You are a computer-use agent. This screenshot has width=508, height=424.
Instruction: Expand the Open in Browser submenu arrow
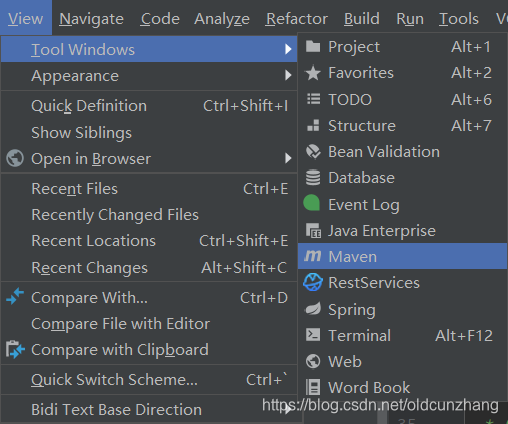(x=288, y=158)
